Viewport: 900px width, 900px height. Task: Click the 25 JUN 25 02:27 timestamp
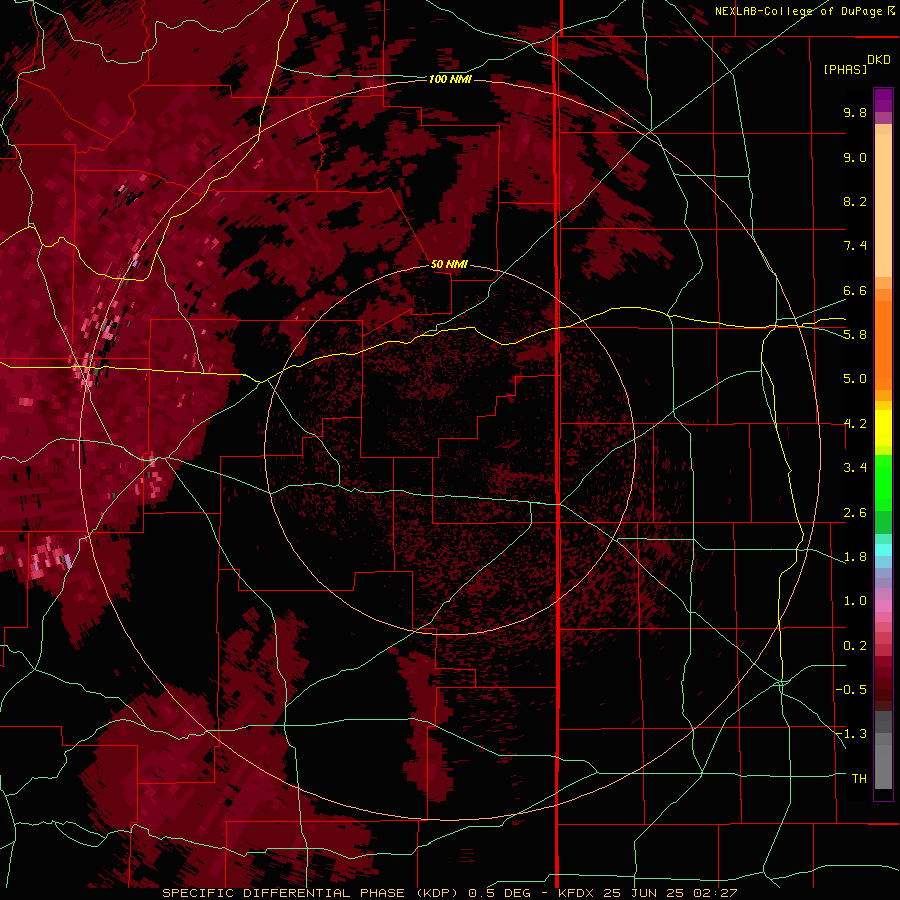pos(669,893)
